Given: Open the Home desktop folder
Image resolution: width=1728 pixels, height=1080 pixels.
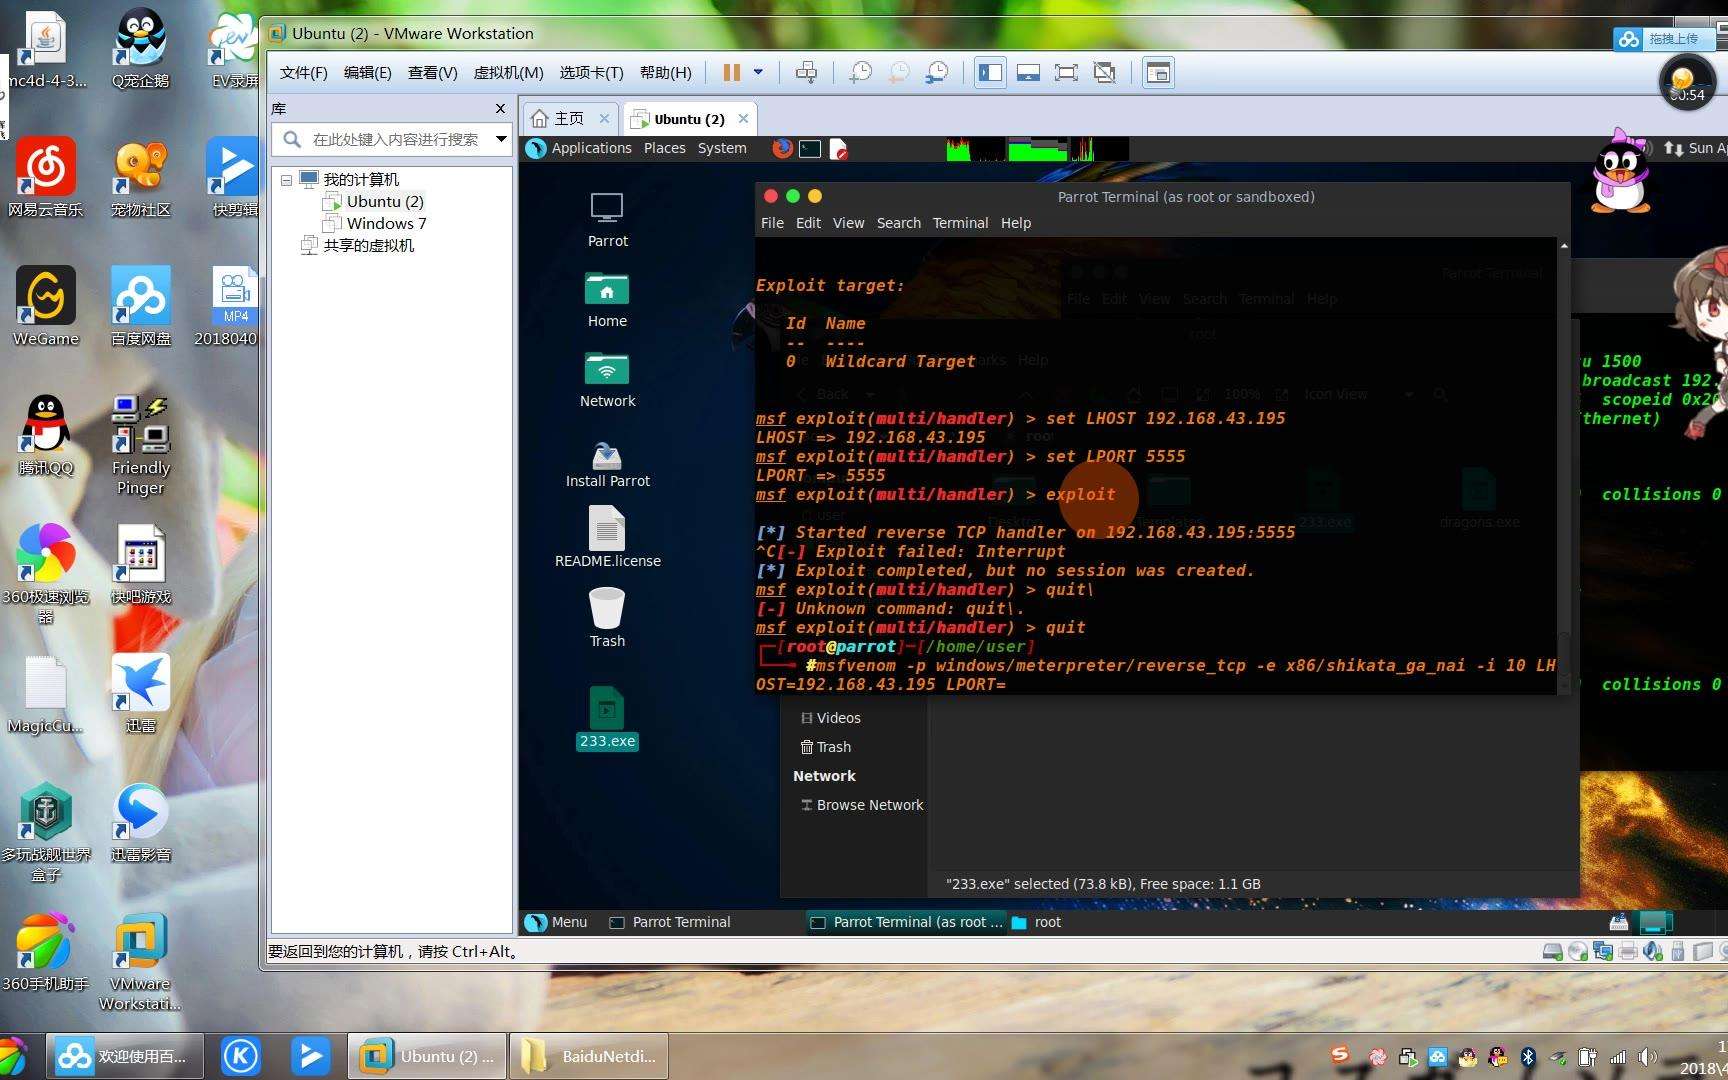Looking at the screenshot, I should coord(607,299).
